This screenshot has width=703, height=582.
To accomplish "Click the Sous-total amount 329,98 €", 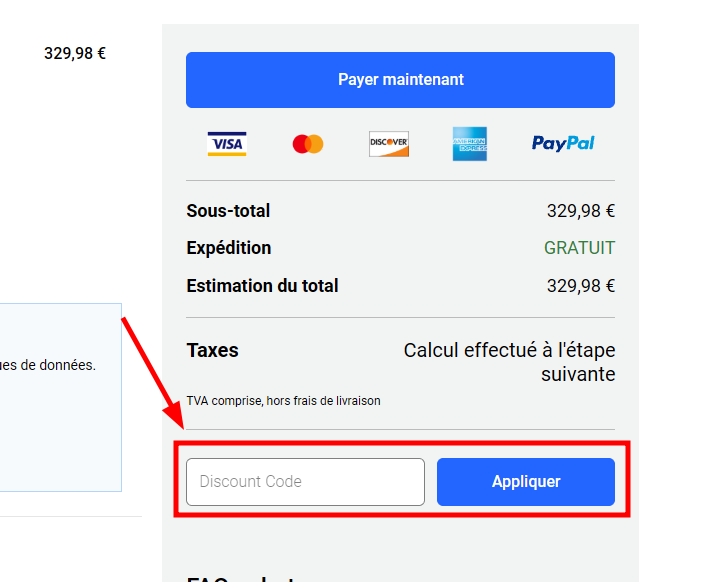I will click(580, 211).
